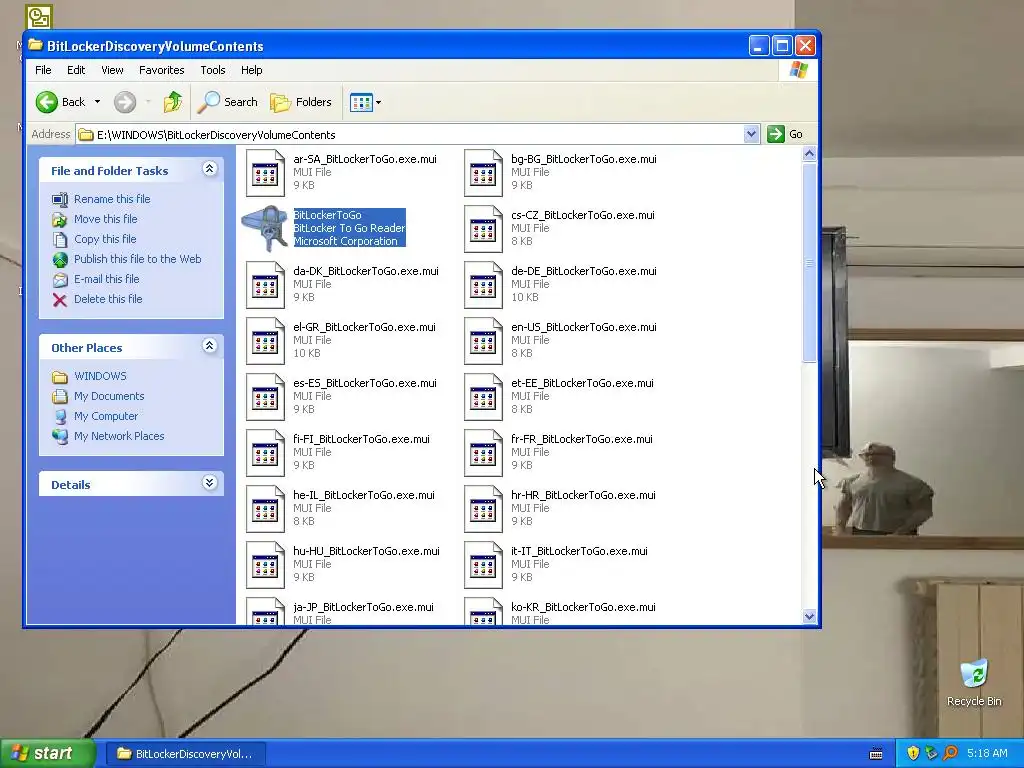Screen dimensions: 1024x768
Task: Select hr-HR_BitLockerToGo.exe.mui file icon
Action: coord(483,509)
